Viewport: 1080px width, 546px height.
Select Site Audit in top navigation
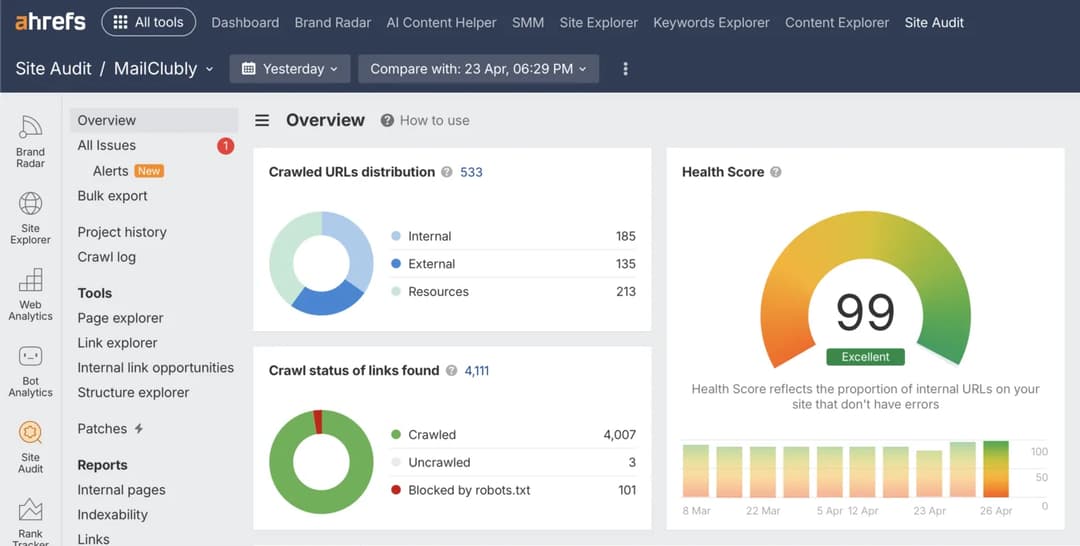[934, 23]
